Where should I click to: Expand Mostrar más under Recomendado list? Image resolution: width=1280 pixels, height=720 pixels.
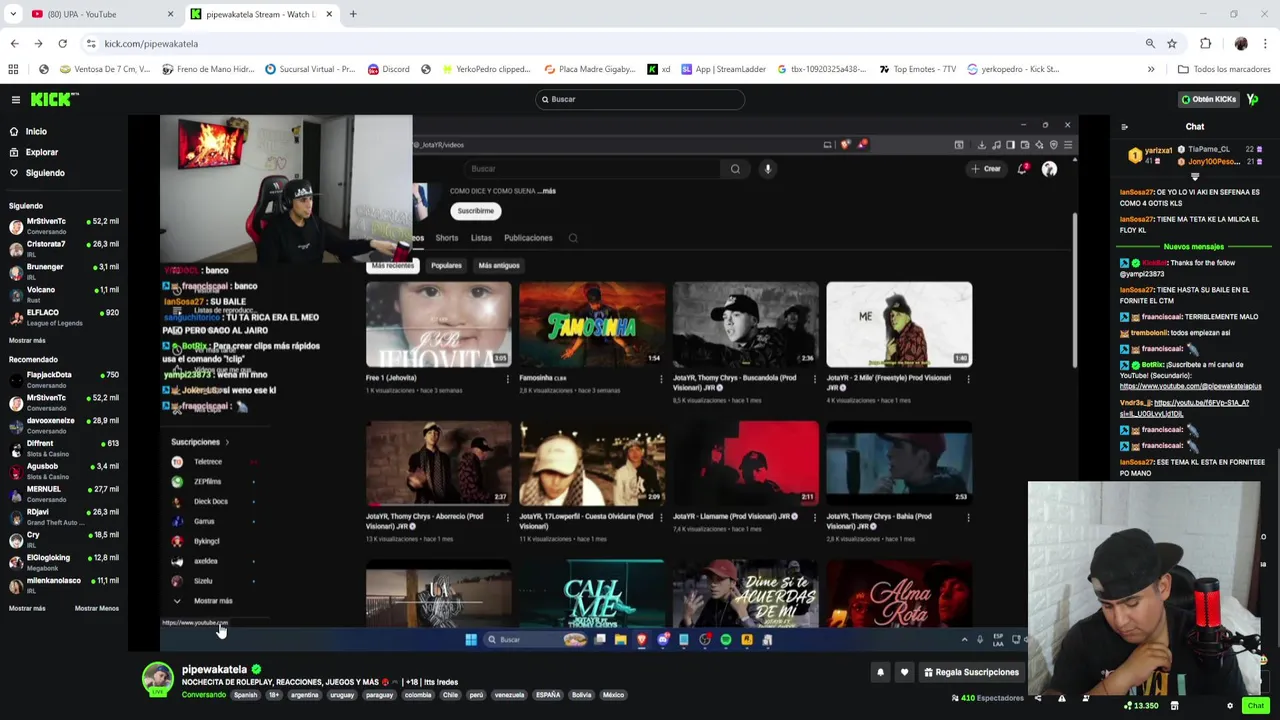(27, 608)
